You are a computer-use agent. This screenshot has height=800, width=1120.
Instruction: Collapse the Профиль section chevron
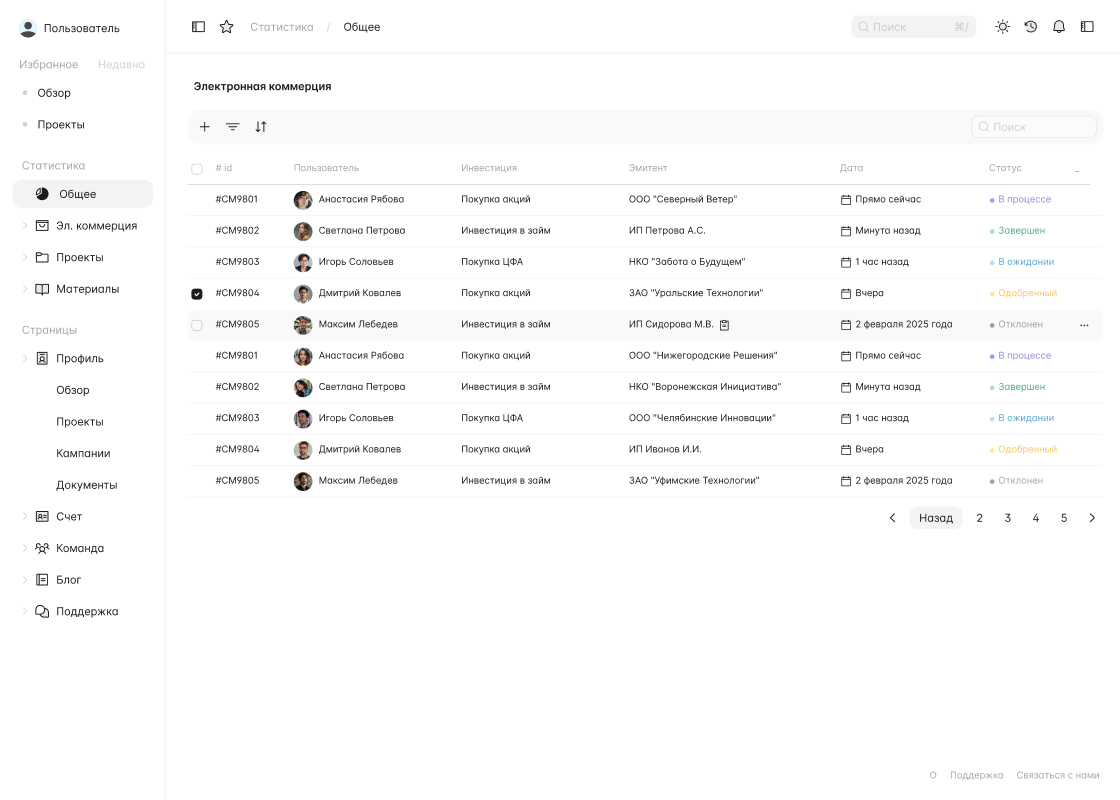[x=25, y=359]
